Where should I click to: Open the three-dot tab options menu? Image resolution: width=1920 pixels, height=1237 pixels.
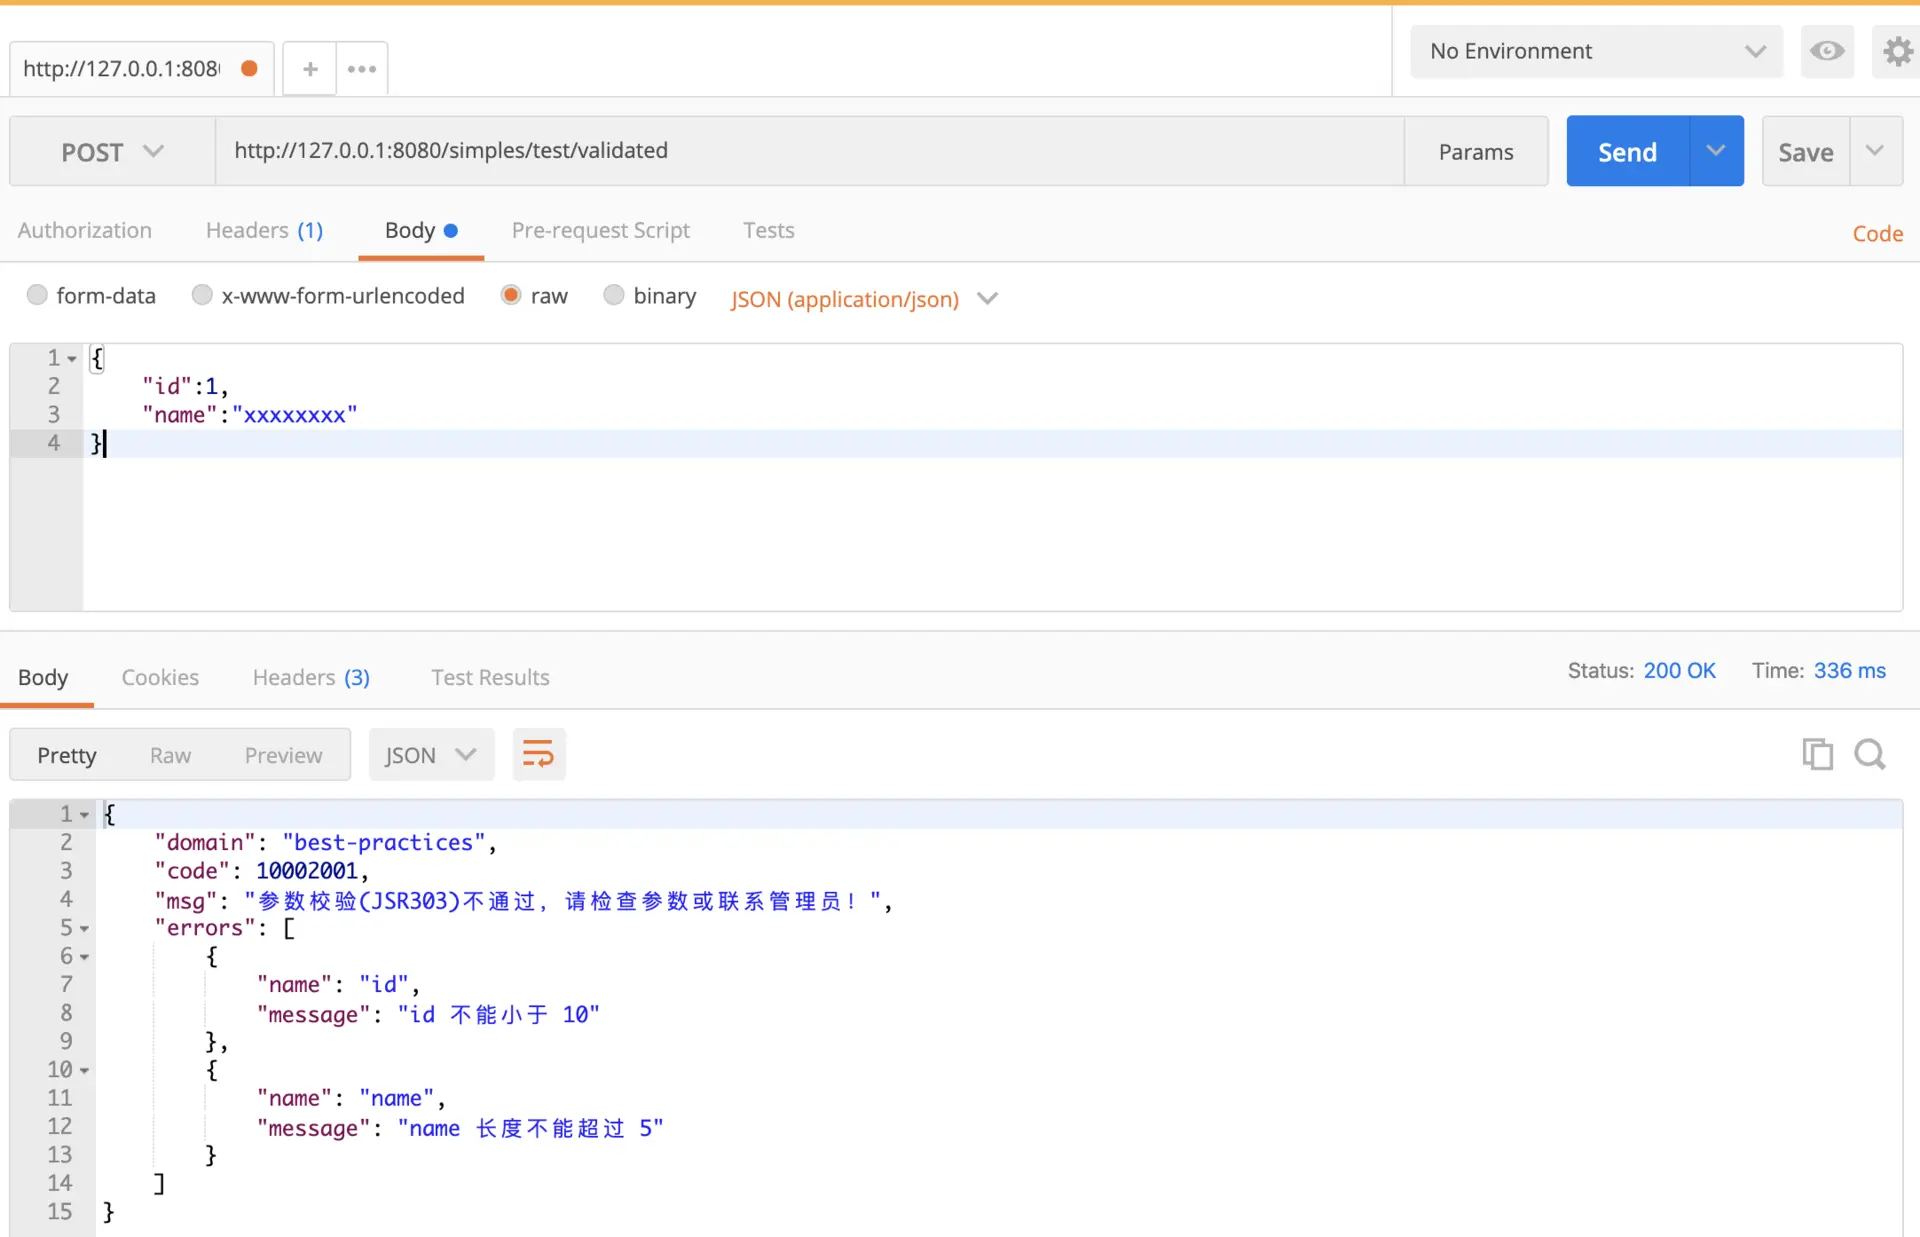point(361,69)
